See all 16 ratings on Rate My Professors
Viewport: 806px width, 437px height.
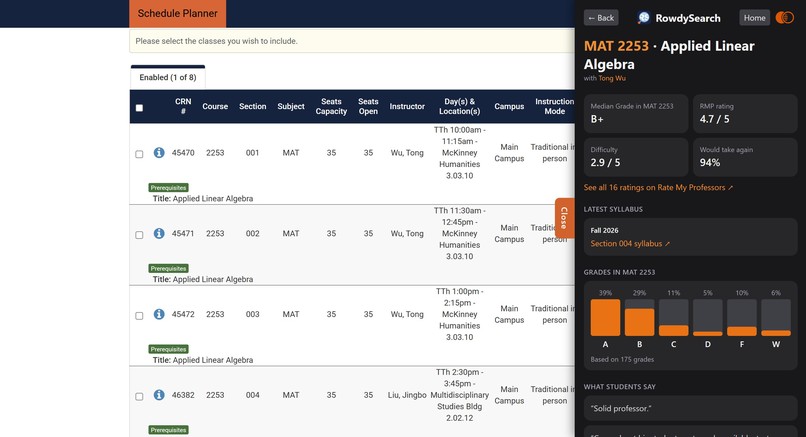click(x=658, y=188)
